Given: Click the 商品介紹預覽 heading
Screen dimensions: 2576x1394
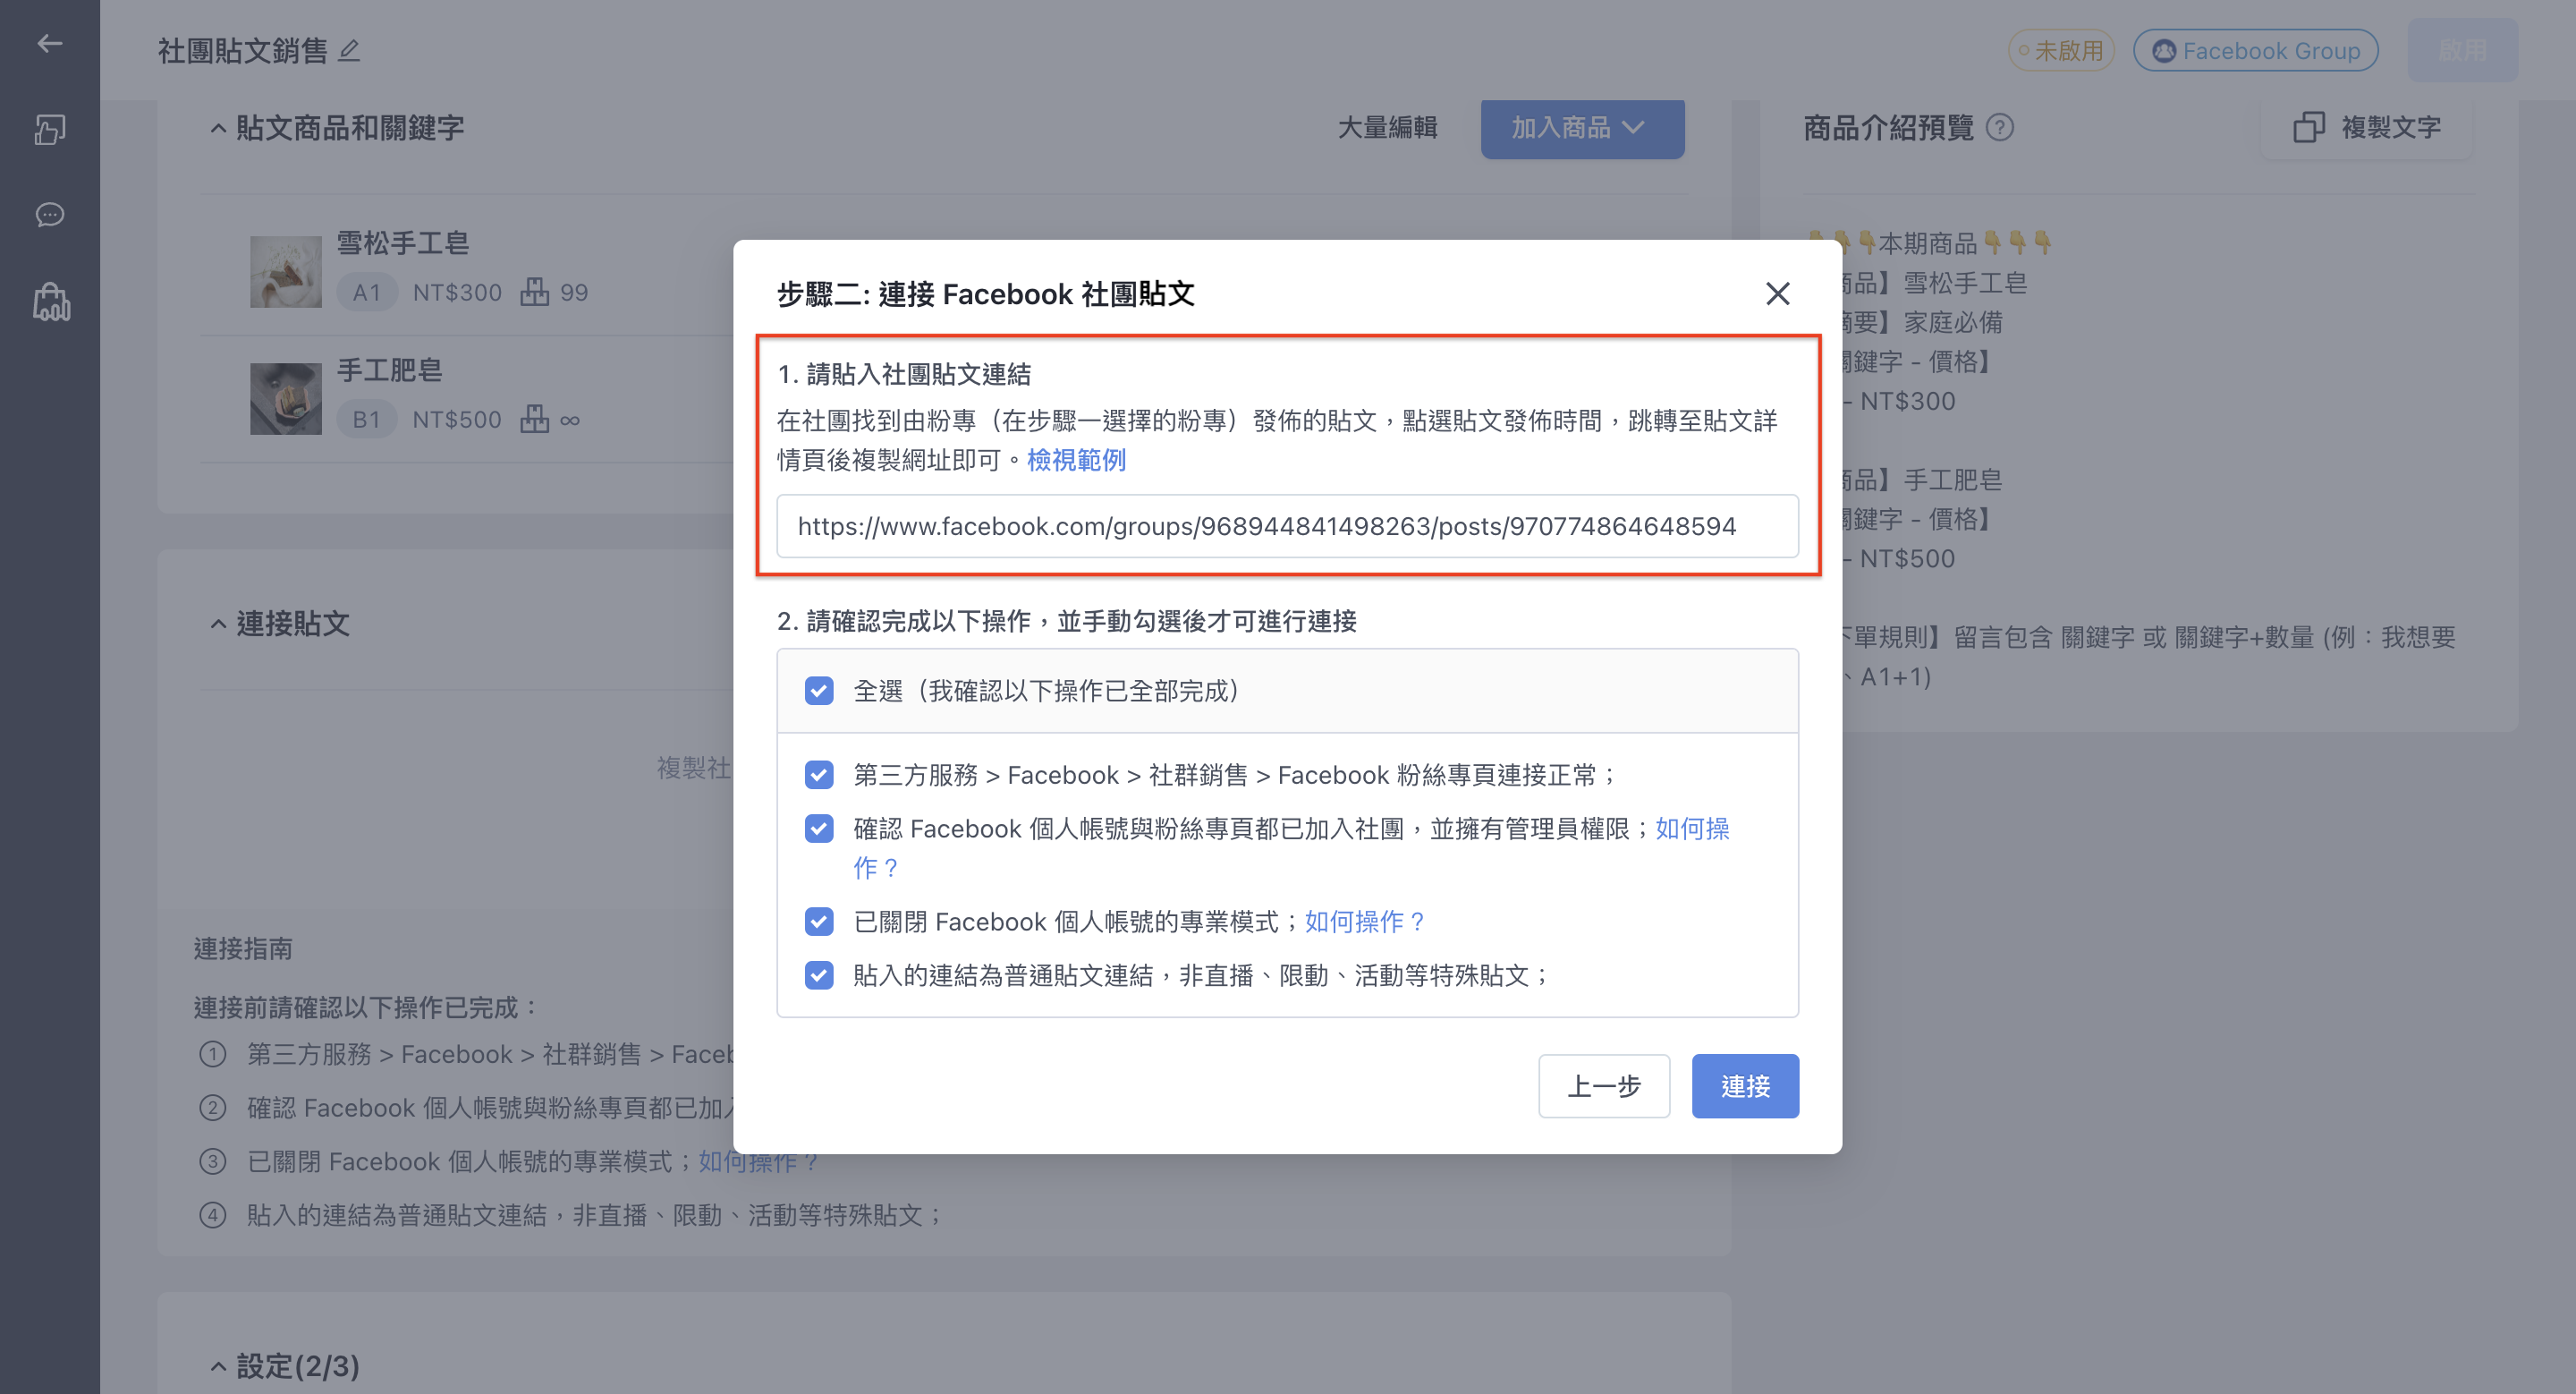Looking at the screenshot, I should tap(1888, 127).
